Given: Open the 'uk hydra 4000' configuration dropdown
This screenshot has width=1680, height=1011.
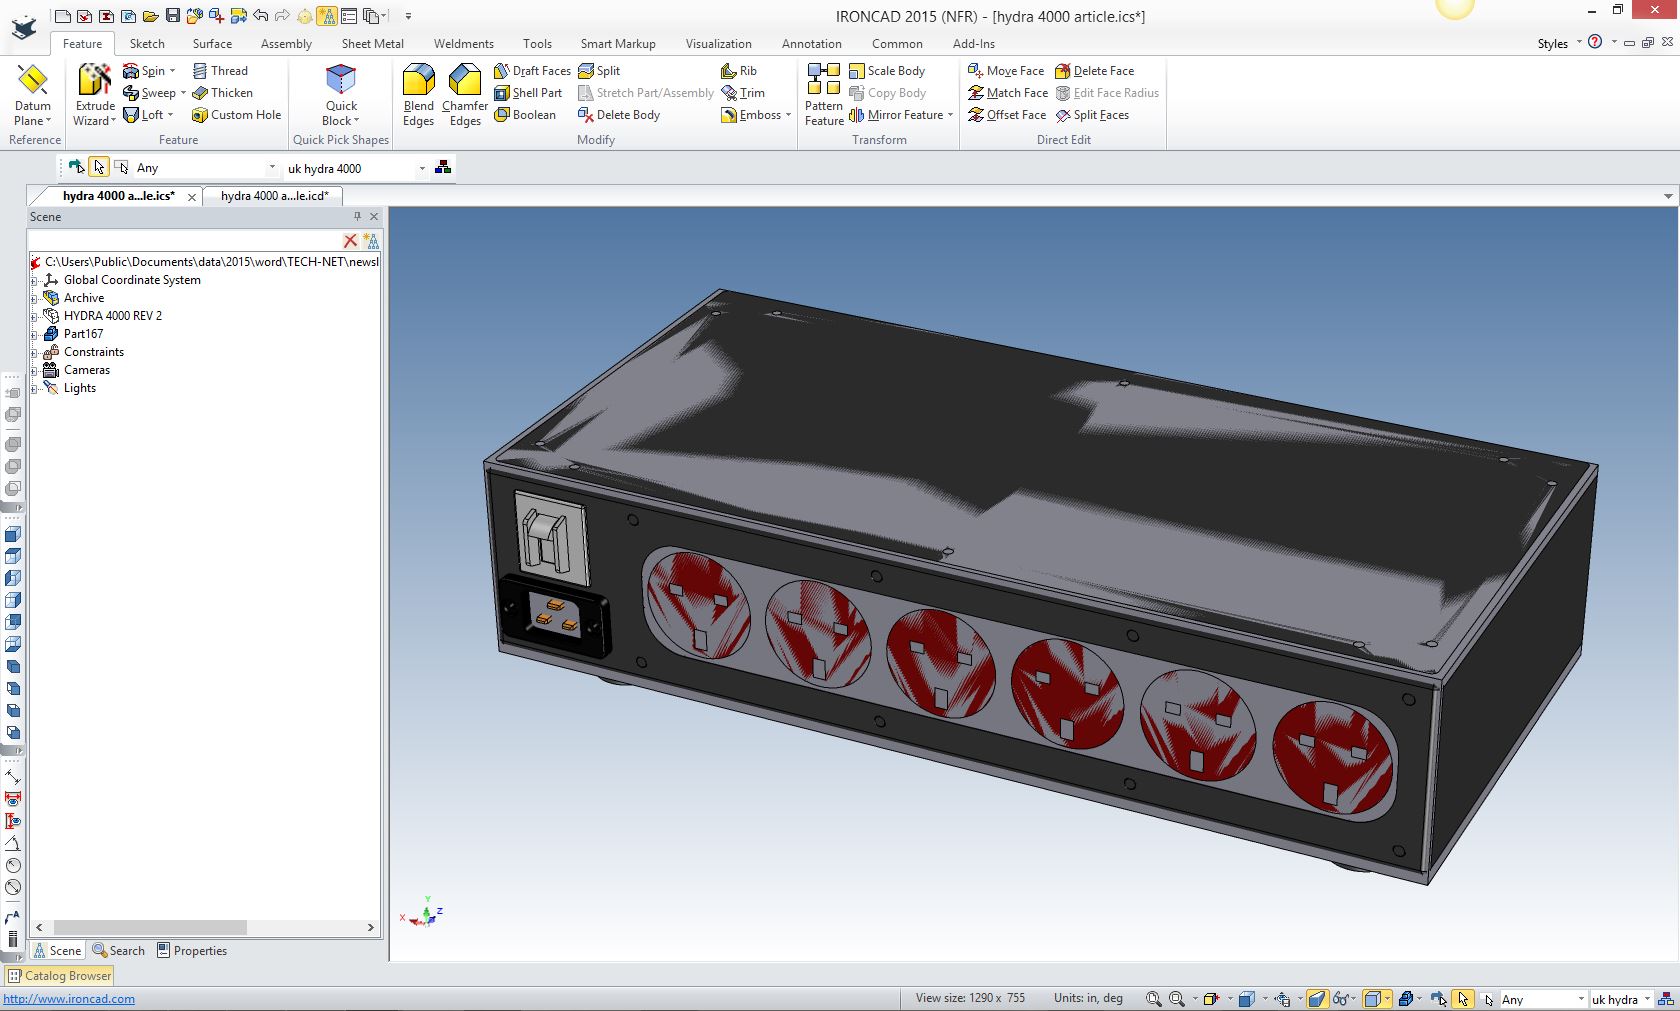Looking at the screenshot, I should [422, 168].
